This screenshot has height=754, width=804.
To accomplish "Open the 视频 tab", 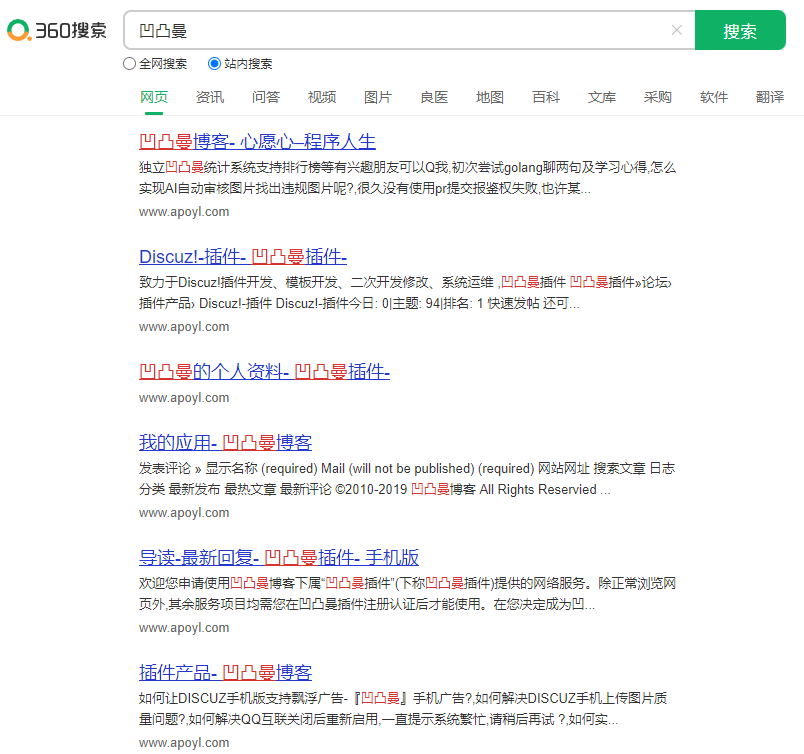I will (x=321, y=97).
